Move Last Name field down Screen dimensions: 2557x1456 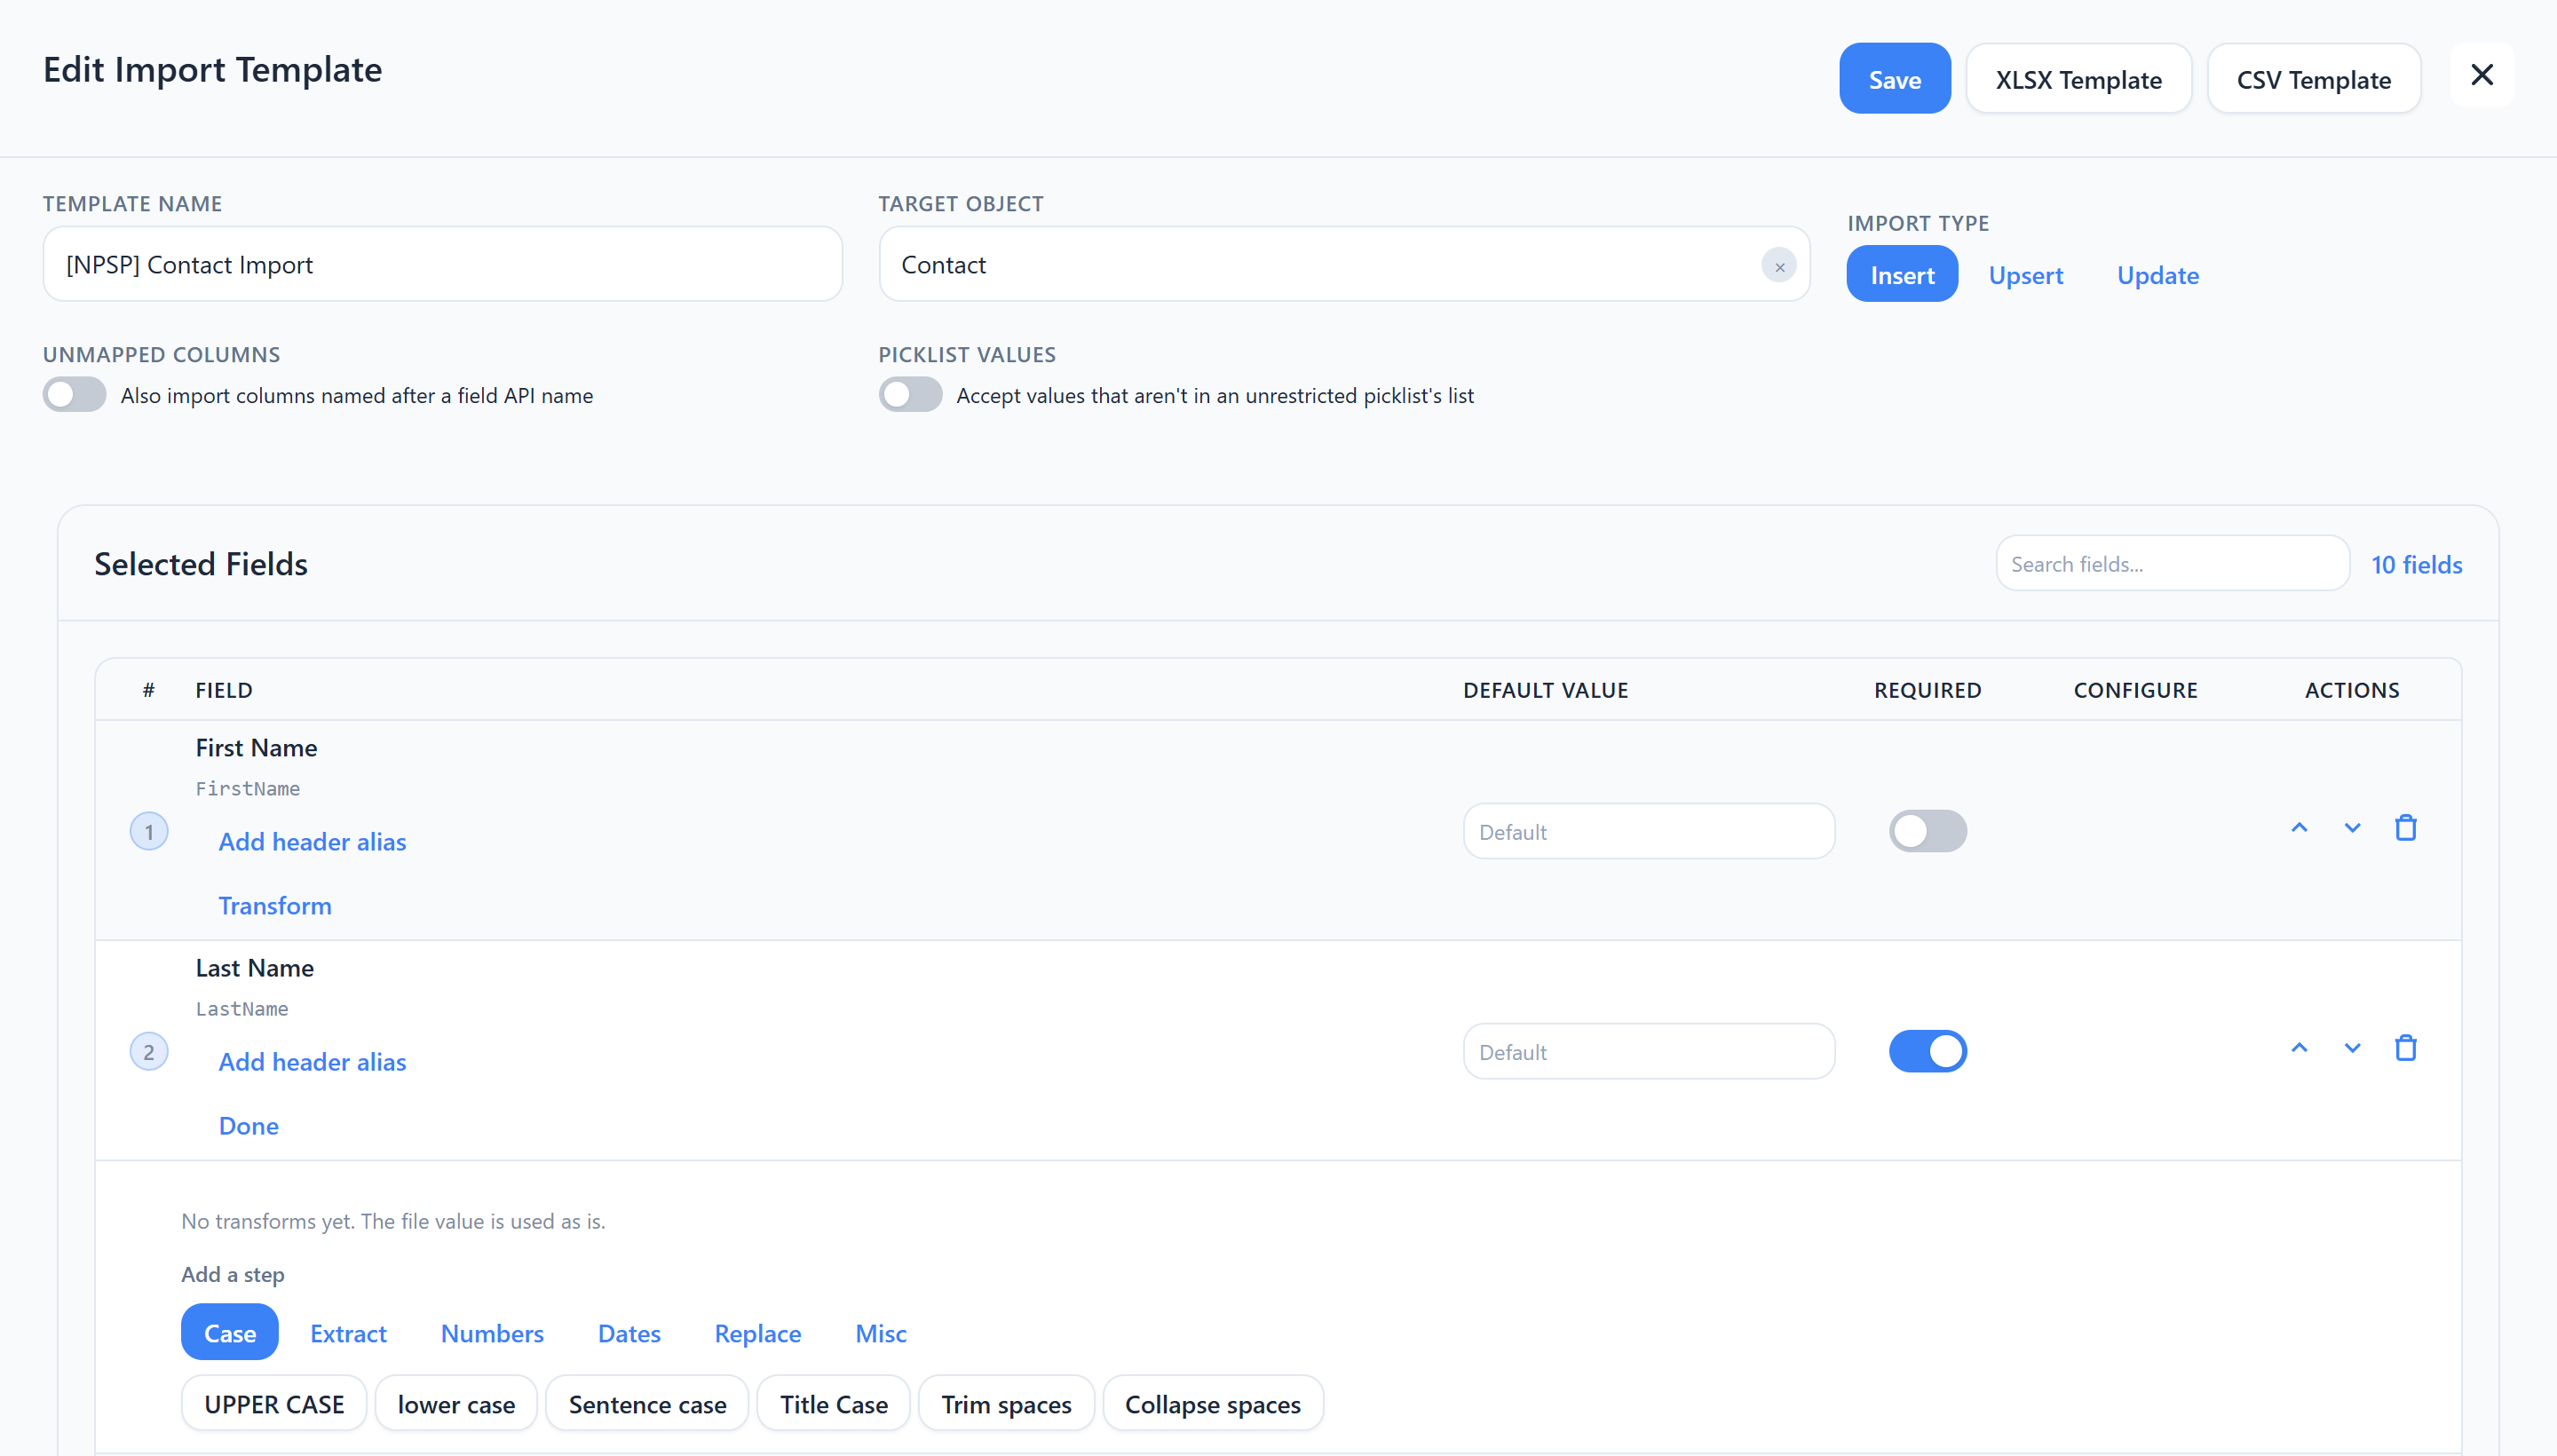(x=2352, y=1049)
